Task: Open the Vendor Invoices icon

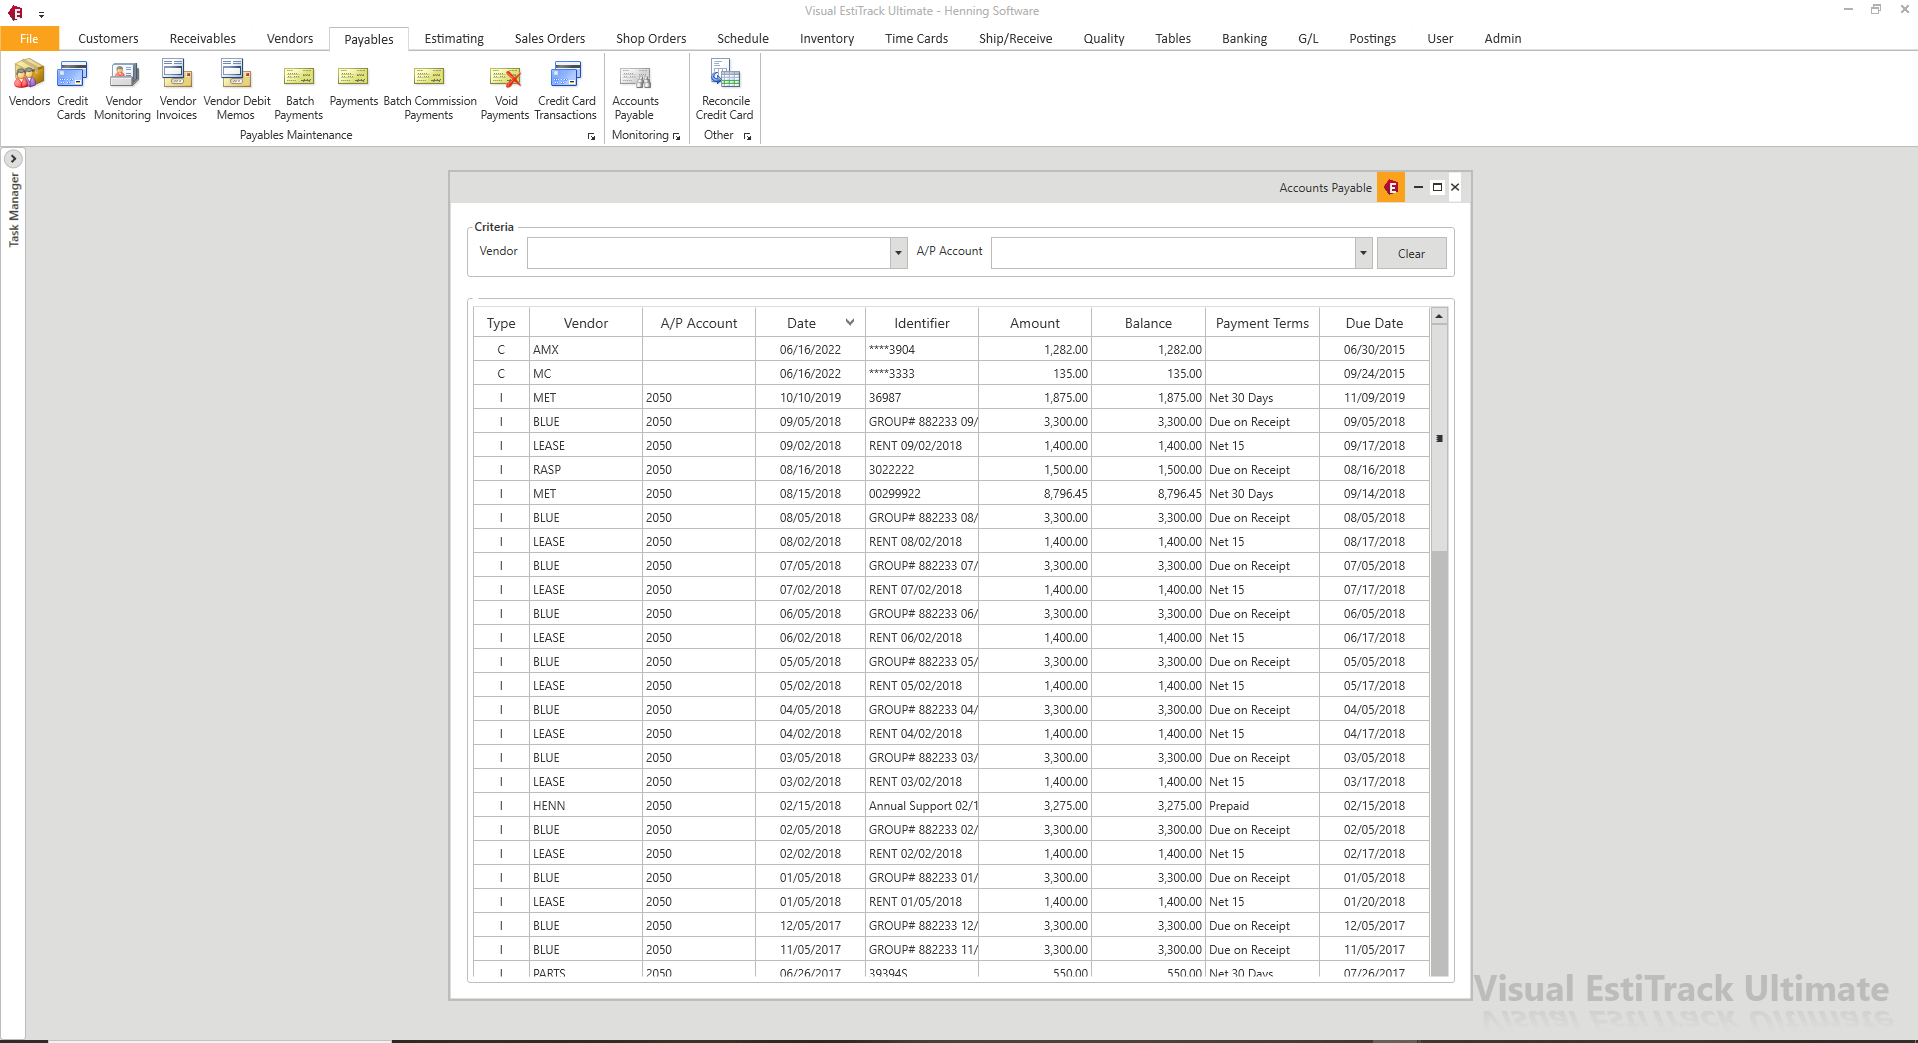Action: click(x=176, y=88)
